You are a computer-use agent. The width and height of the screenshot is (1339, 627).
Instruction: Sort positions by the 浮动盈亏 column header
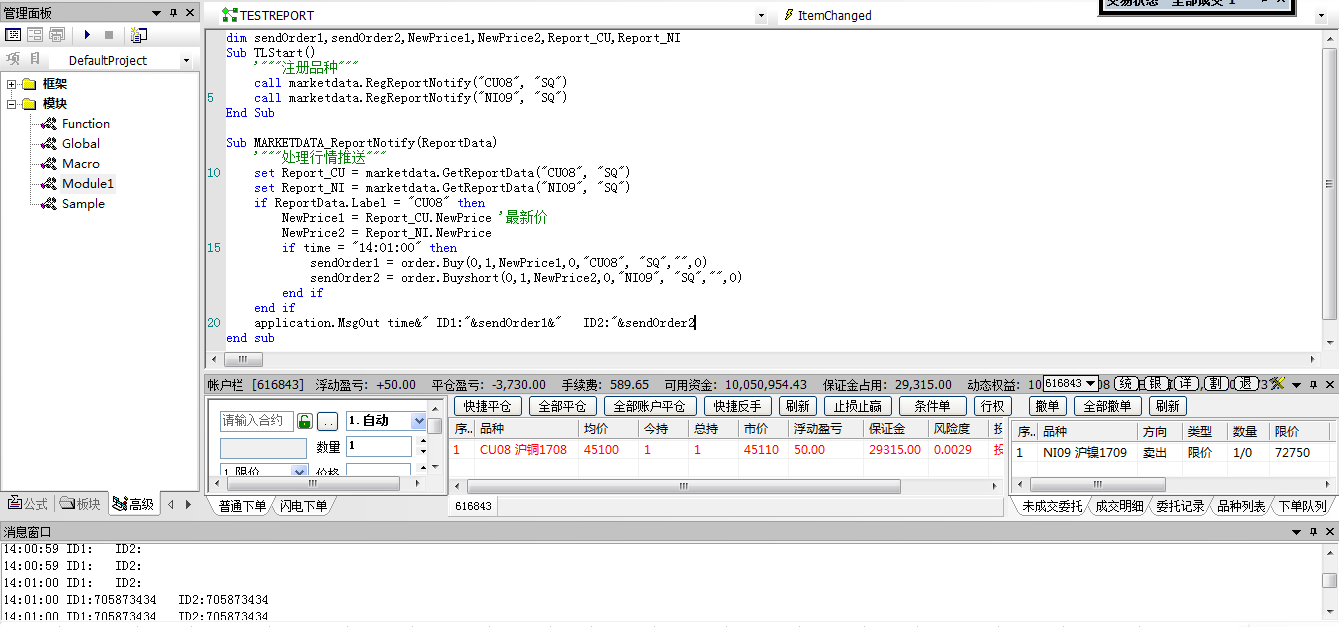(824, 429)
